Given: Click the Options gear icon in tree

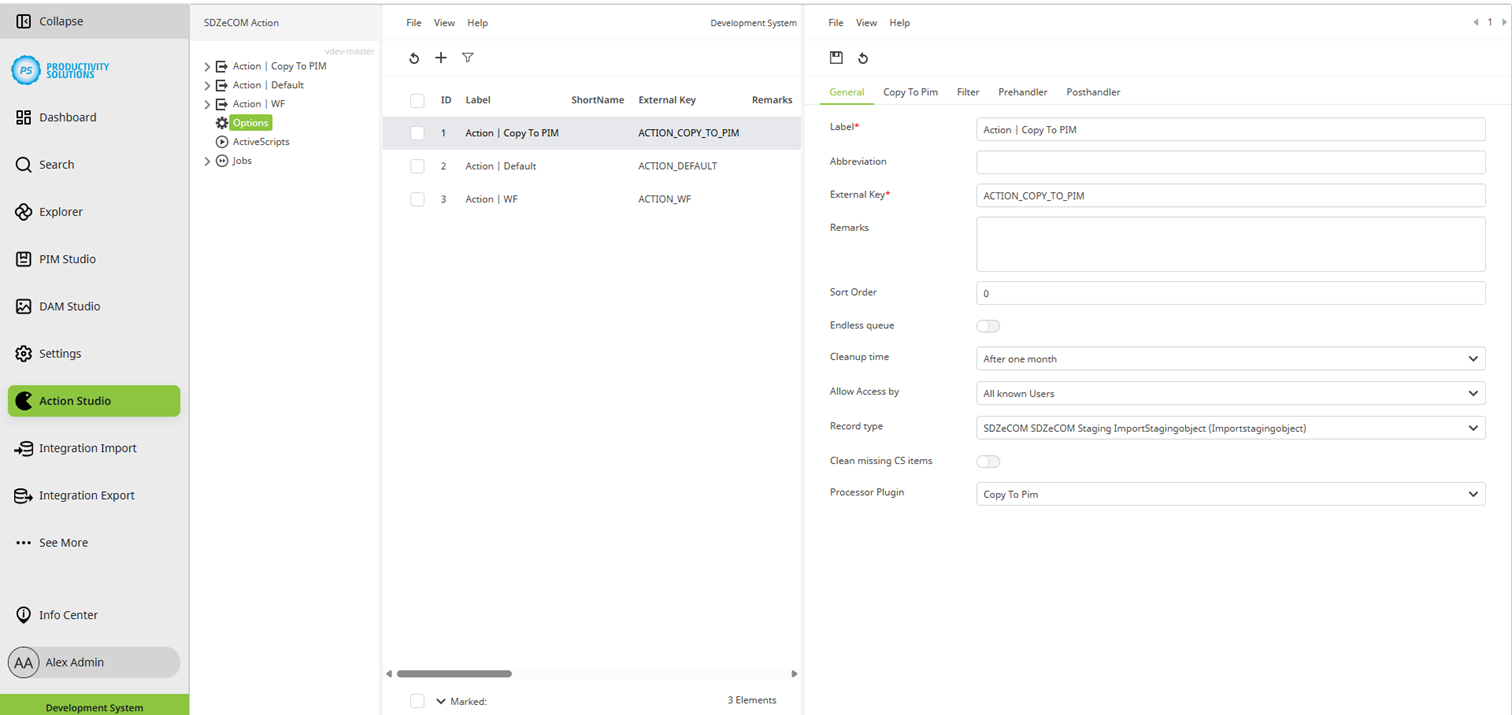Looking at the screenshot, I should [222, 123].
